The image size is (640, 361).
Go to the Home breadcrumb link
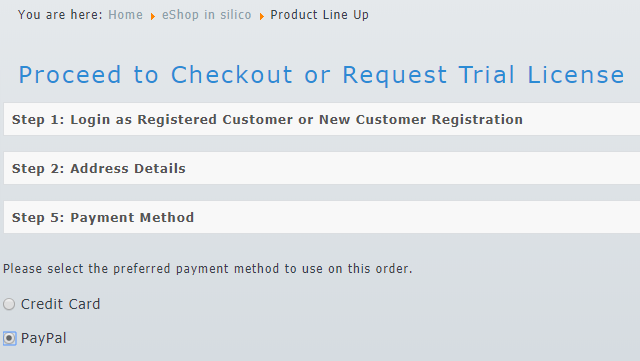(125, 15)
